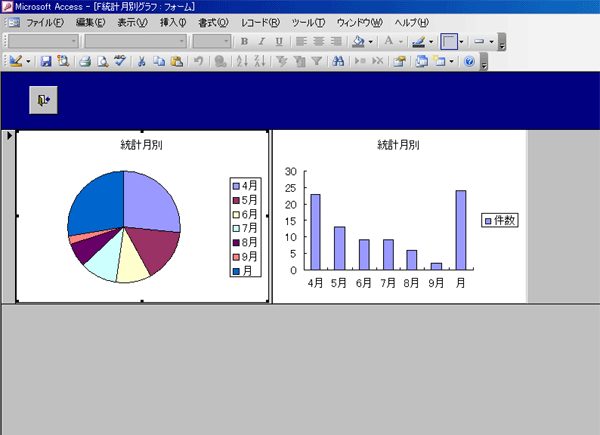Select the pie chart object
The image size is (600, 435).
(142, 217)
